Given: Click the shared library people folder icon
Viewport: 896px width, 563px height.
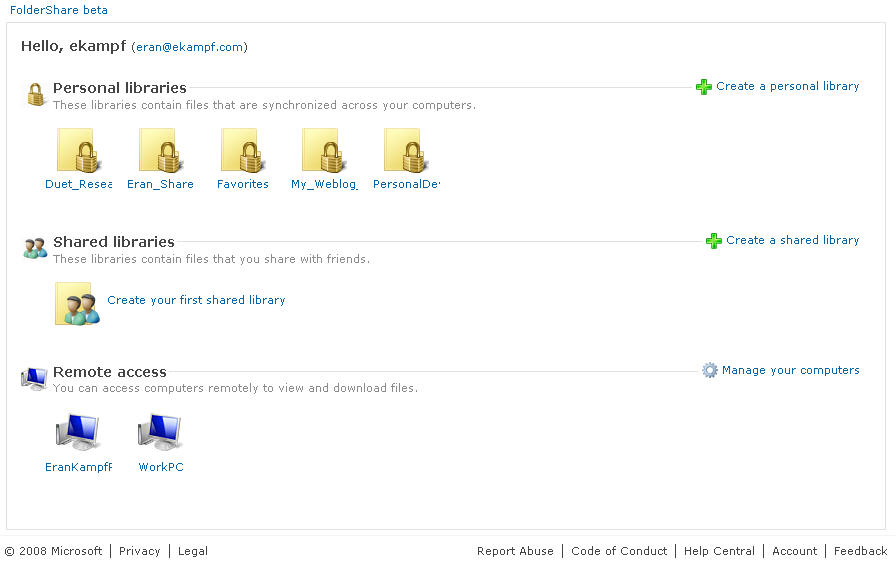Looking at the screenshot, I should pos(78,304).
